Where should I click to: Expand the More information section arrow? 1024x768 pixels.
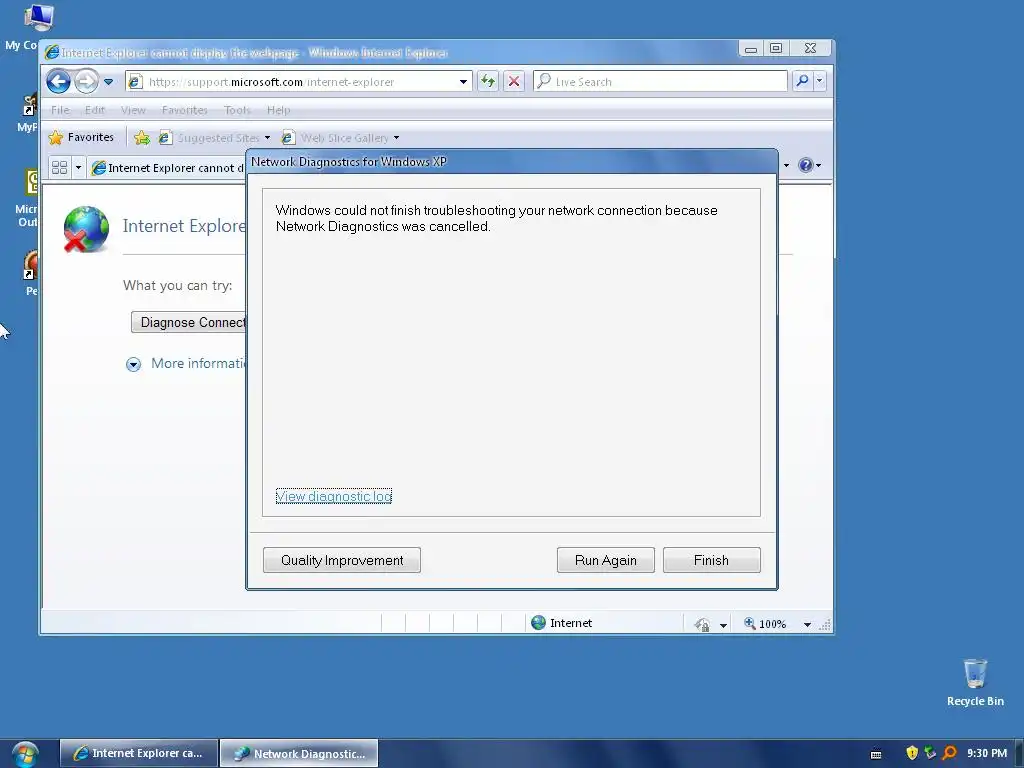[133, 364]
